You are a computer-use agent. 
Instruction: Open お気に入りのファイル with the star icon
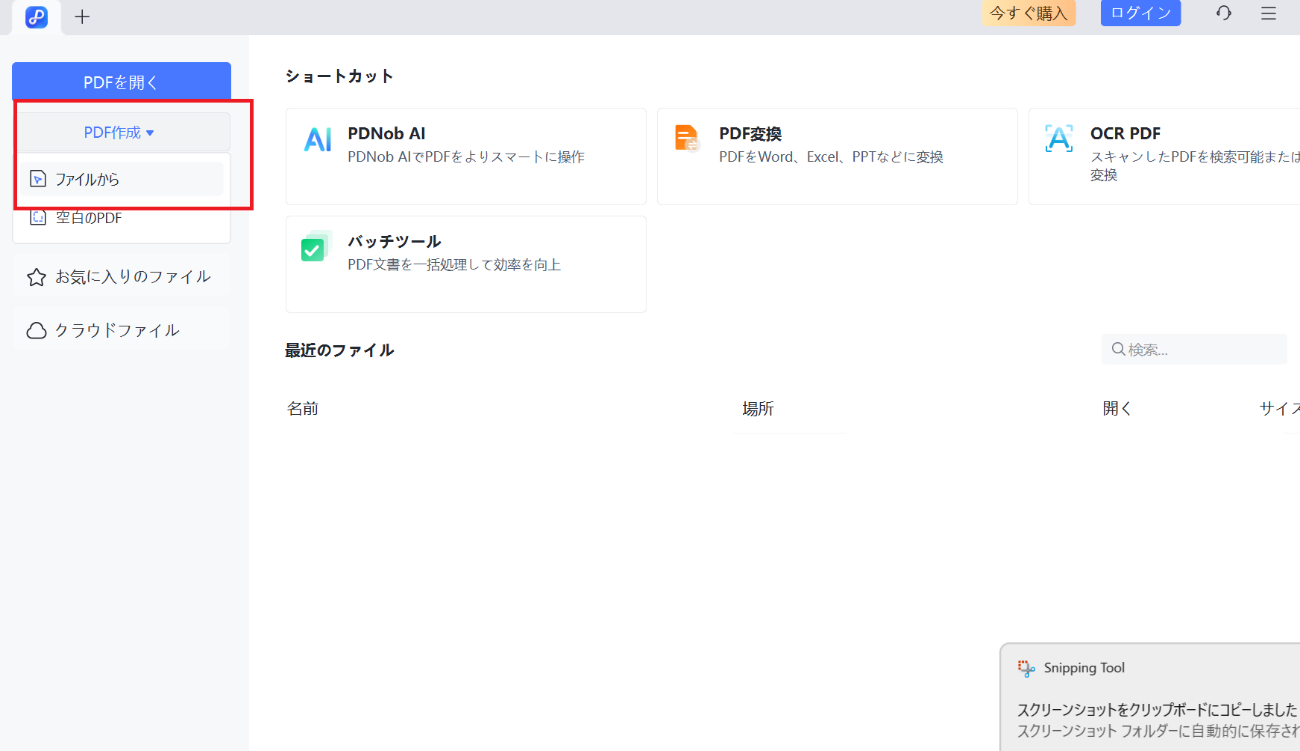click(x=120, y=275)
